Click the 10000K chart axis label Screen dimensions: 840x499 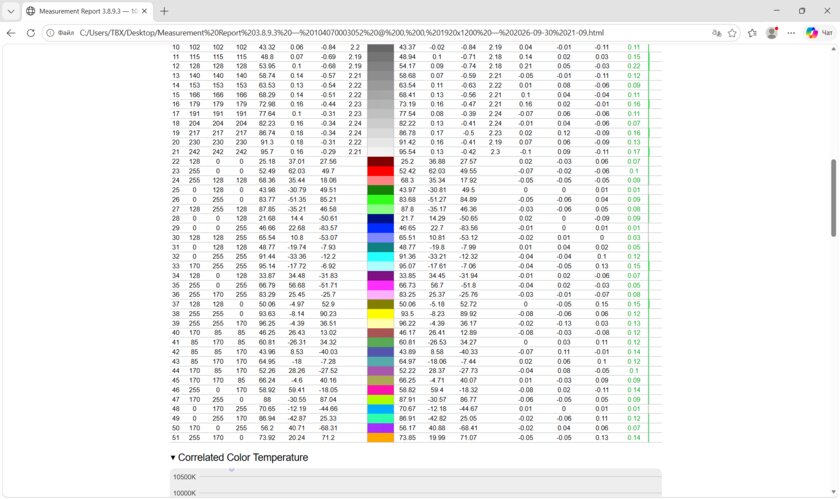click(184, 493)
